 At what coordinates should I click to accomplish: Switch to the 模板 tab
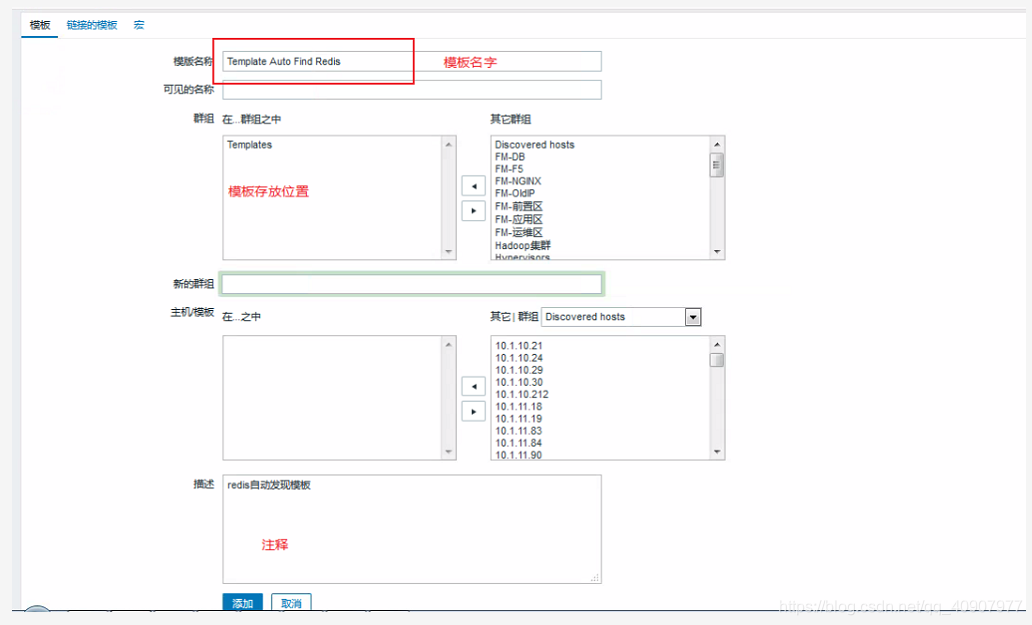[40, 25]
